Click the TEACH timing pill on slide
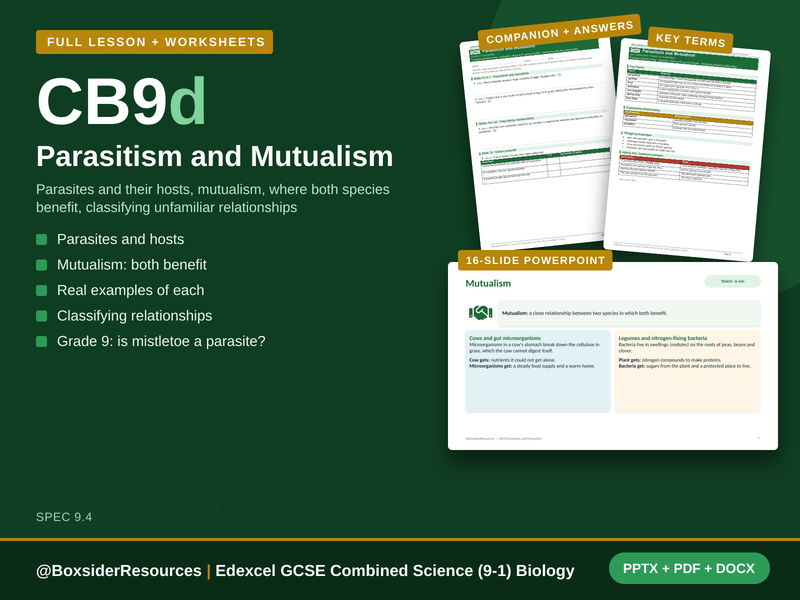Image resolution: width=800 pixels, height=600 pixels. [x=733, y=281]
